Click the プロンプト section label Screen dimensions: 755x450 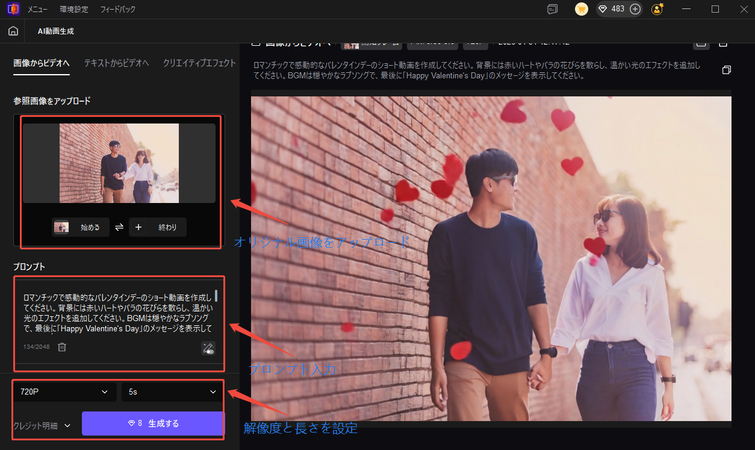29,267
